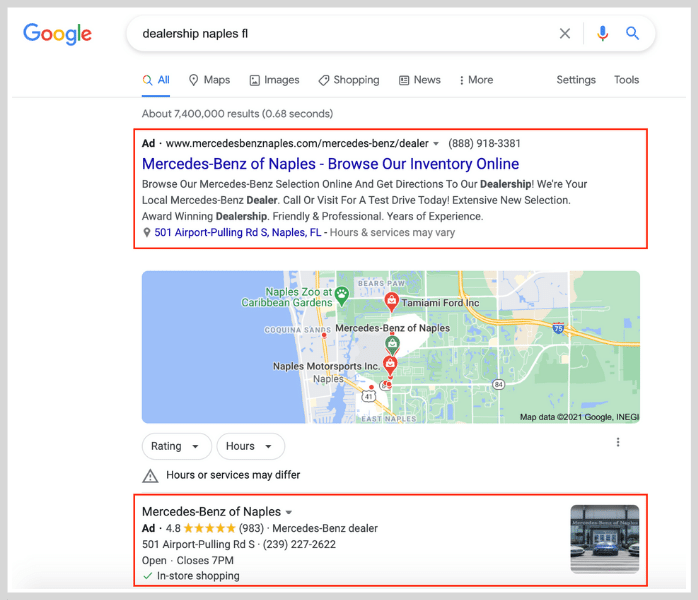Open the three-dot options menu above listings
Image resolution: width=698 pixels, height=600 pixels.
click(618, 442)
